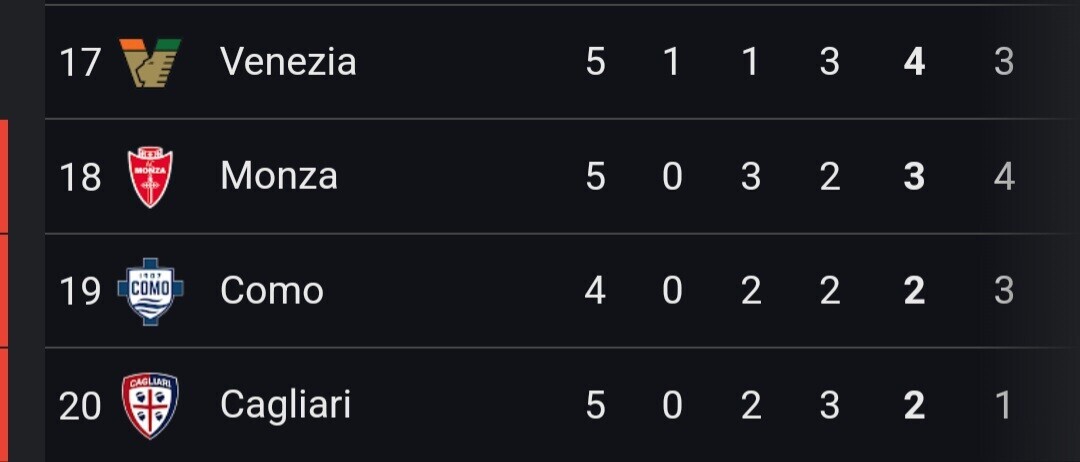Open the Cagliari club crest
Viewport: 1080px width, 462px height.
click(150, 406)
